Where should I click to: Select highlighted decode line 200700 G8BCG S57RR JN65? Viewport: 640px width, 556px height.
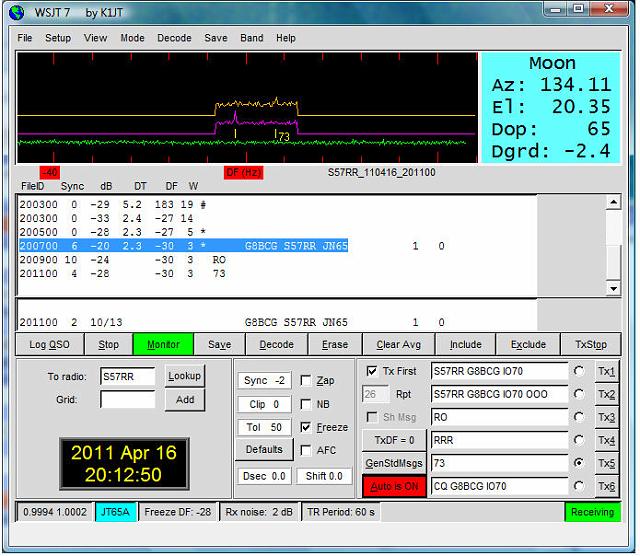click(x=183, y=246)
